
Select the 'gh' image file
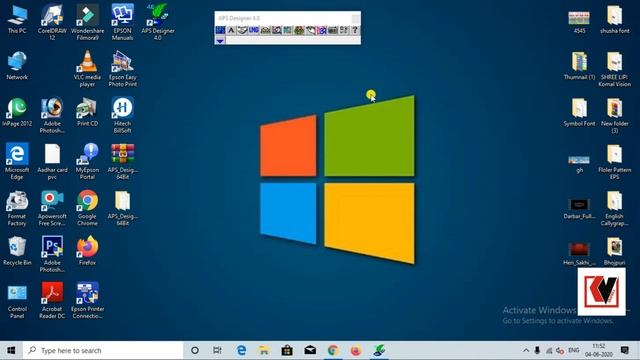(579, 163)
